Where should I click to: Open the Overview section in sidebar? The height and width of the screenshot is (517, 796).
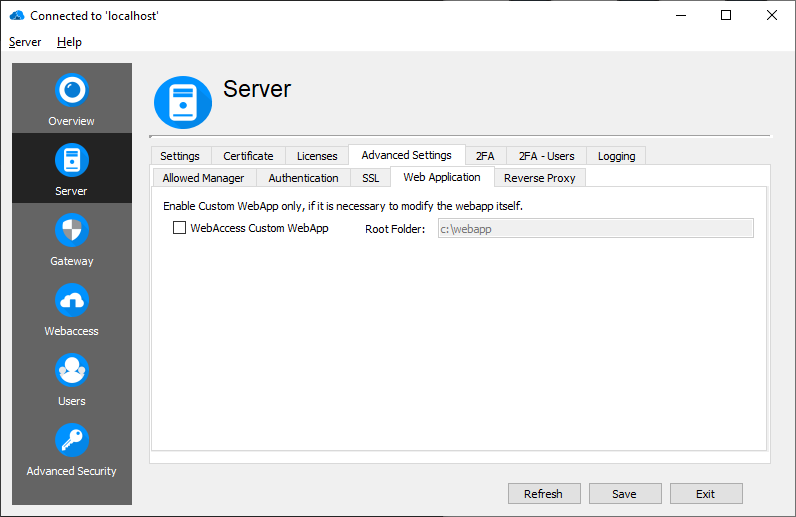(x=72, y=99)
